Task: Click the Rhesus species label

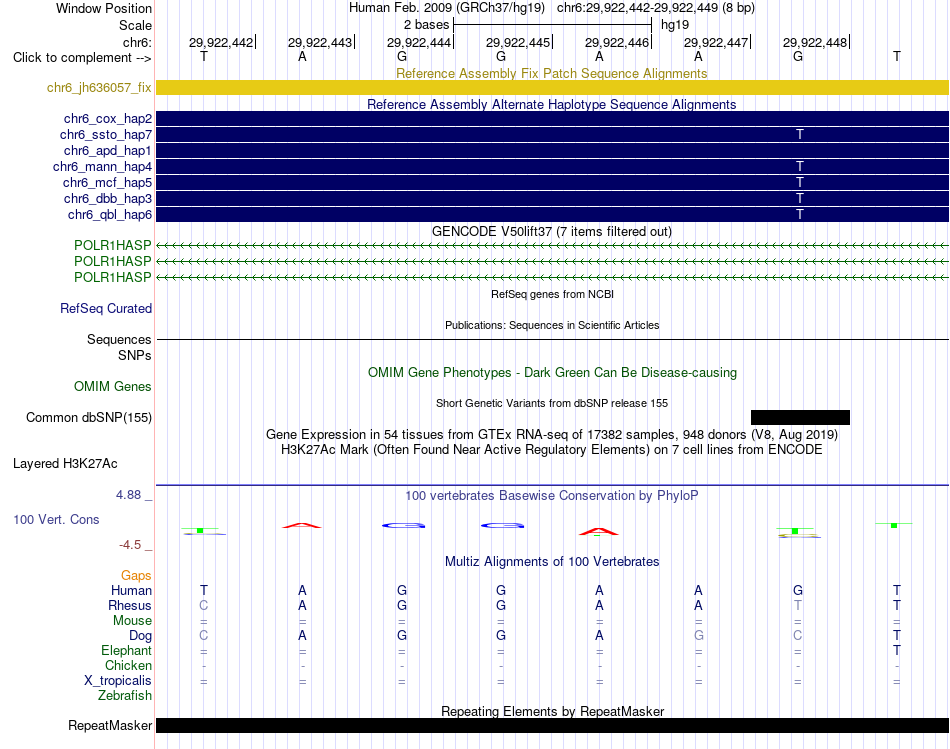Action: click(130, 605)
